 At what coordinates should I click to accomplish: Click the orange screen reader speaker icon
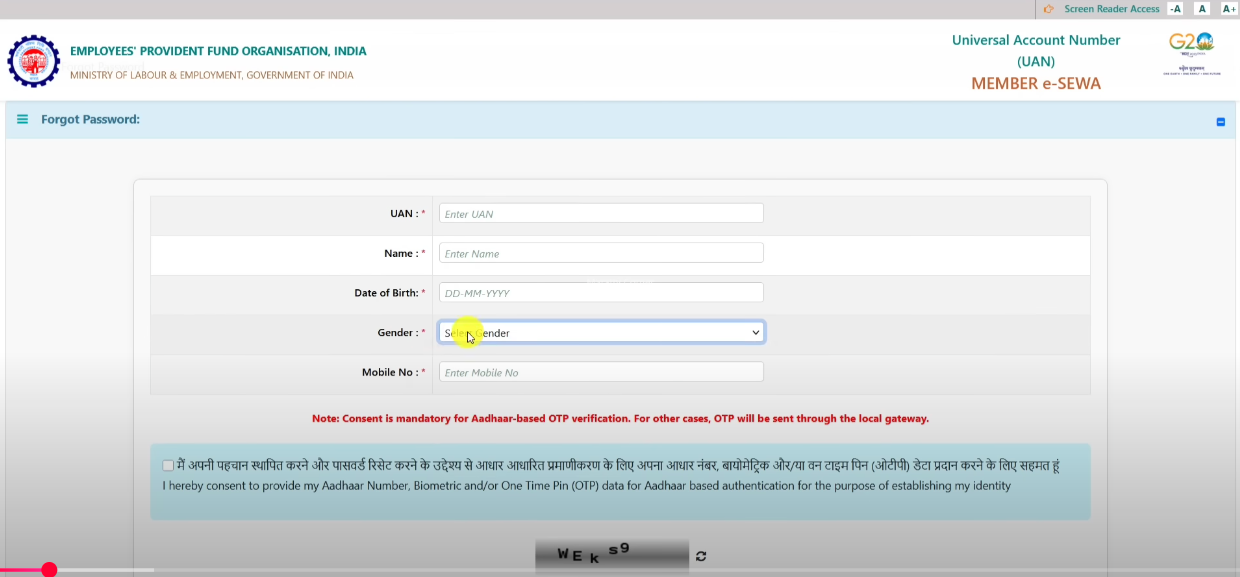1048,9
